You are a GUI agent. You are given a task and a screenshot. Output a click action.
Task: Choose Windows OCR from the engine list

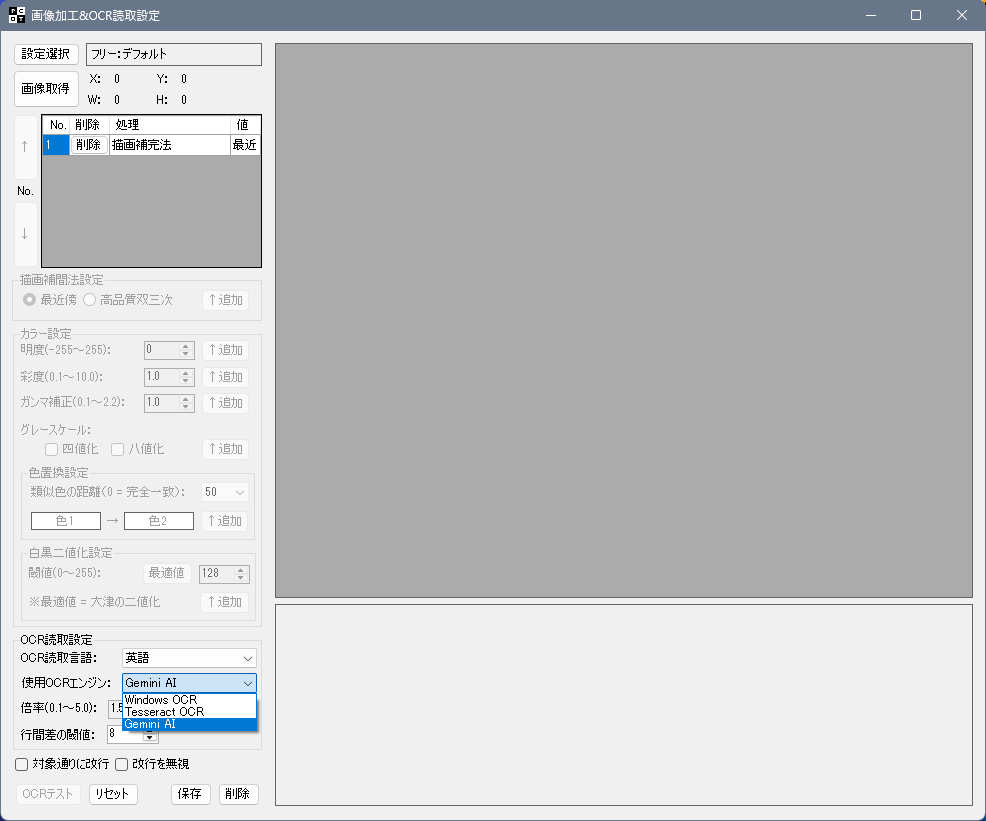coord(189,700)
